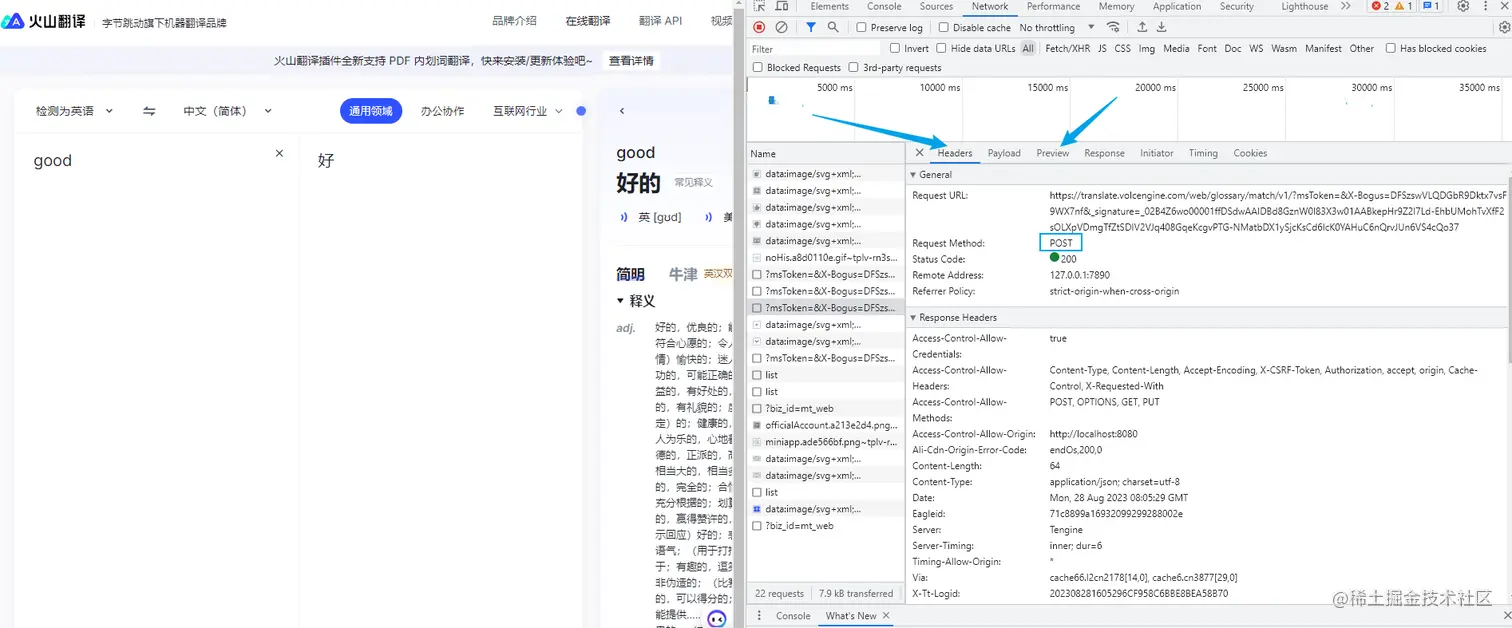Click the import HAR upload icon

[1142, 28]
